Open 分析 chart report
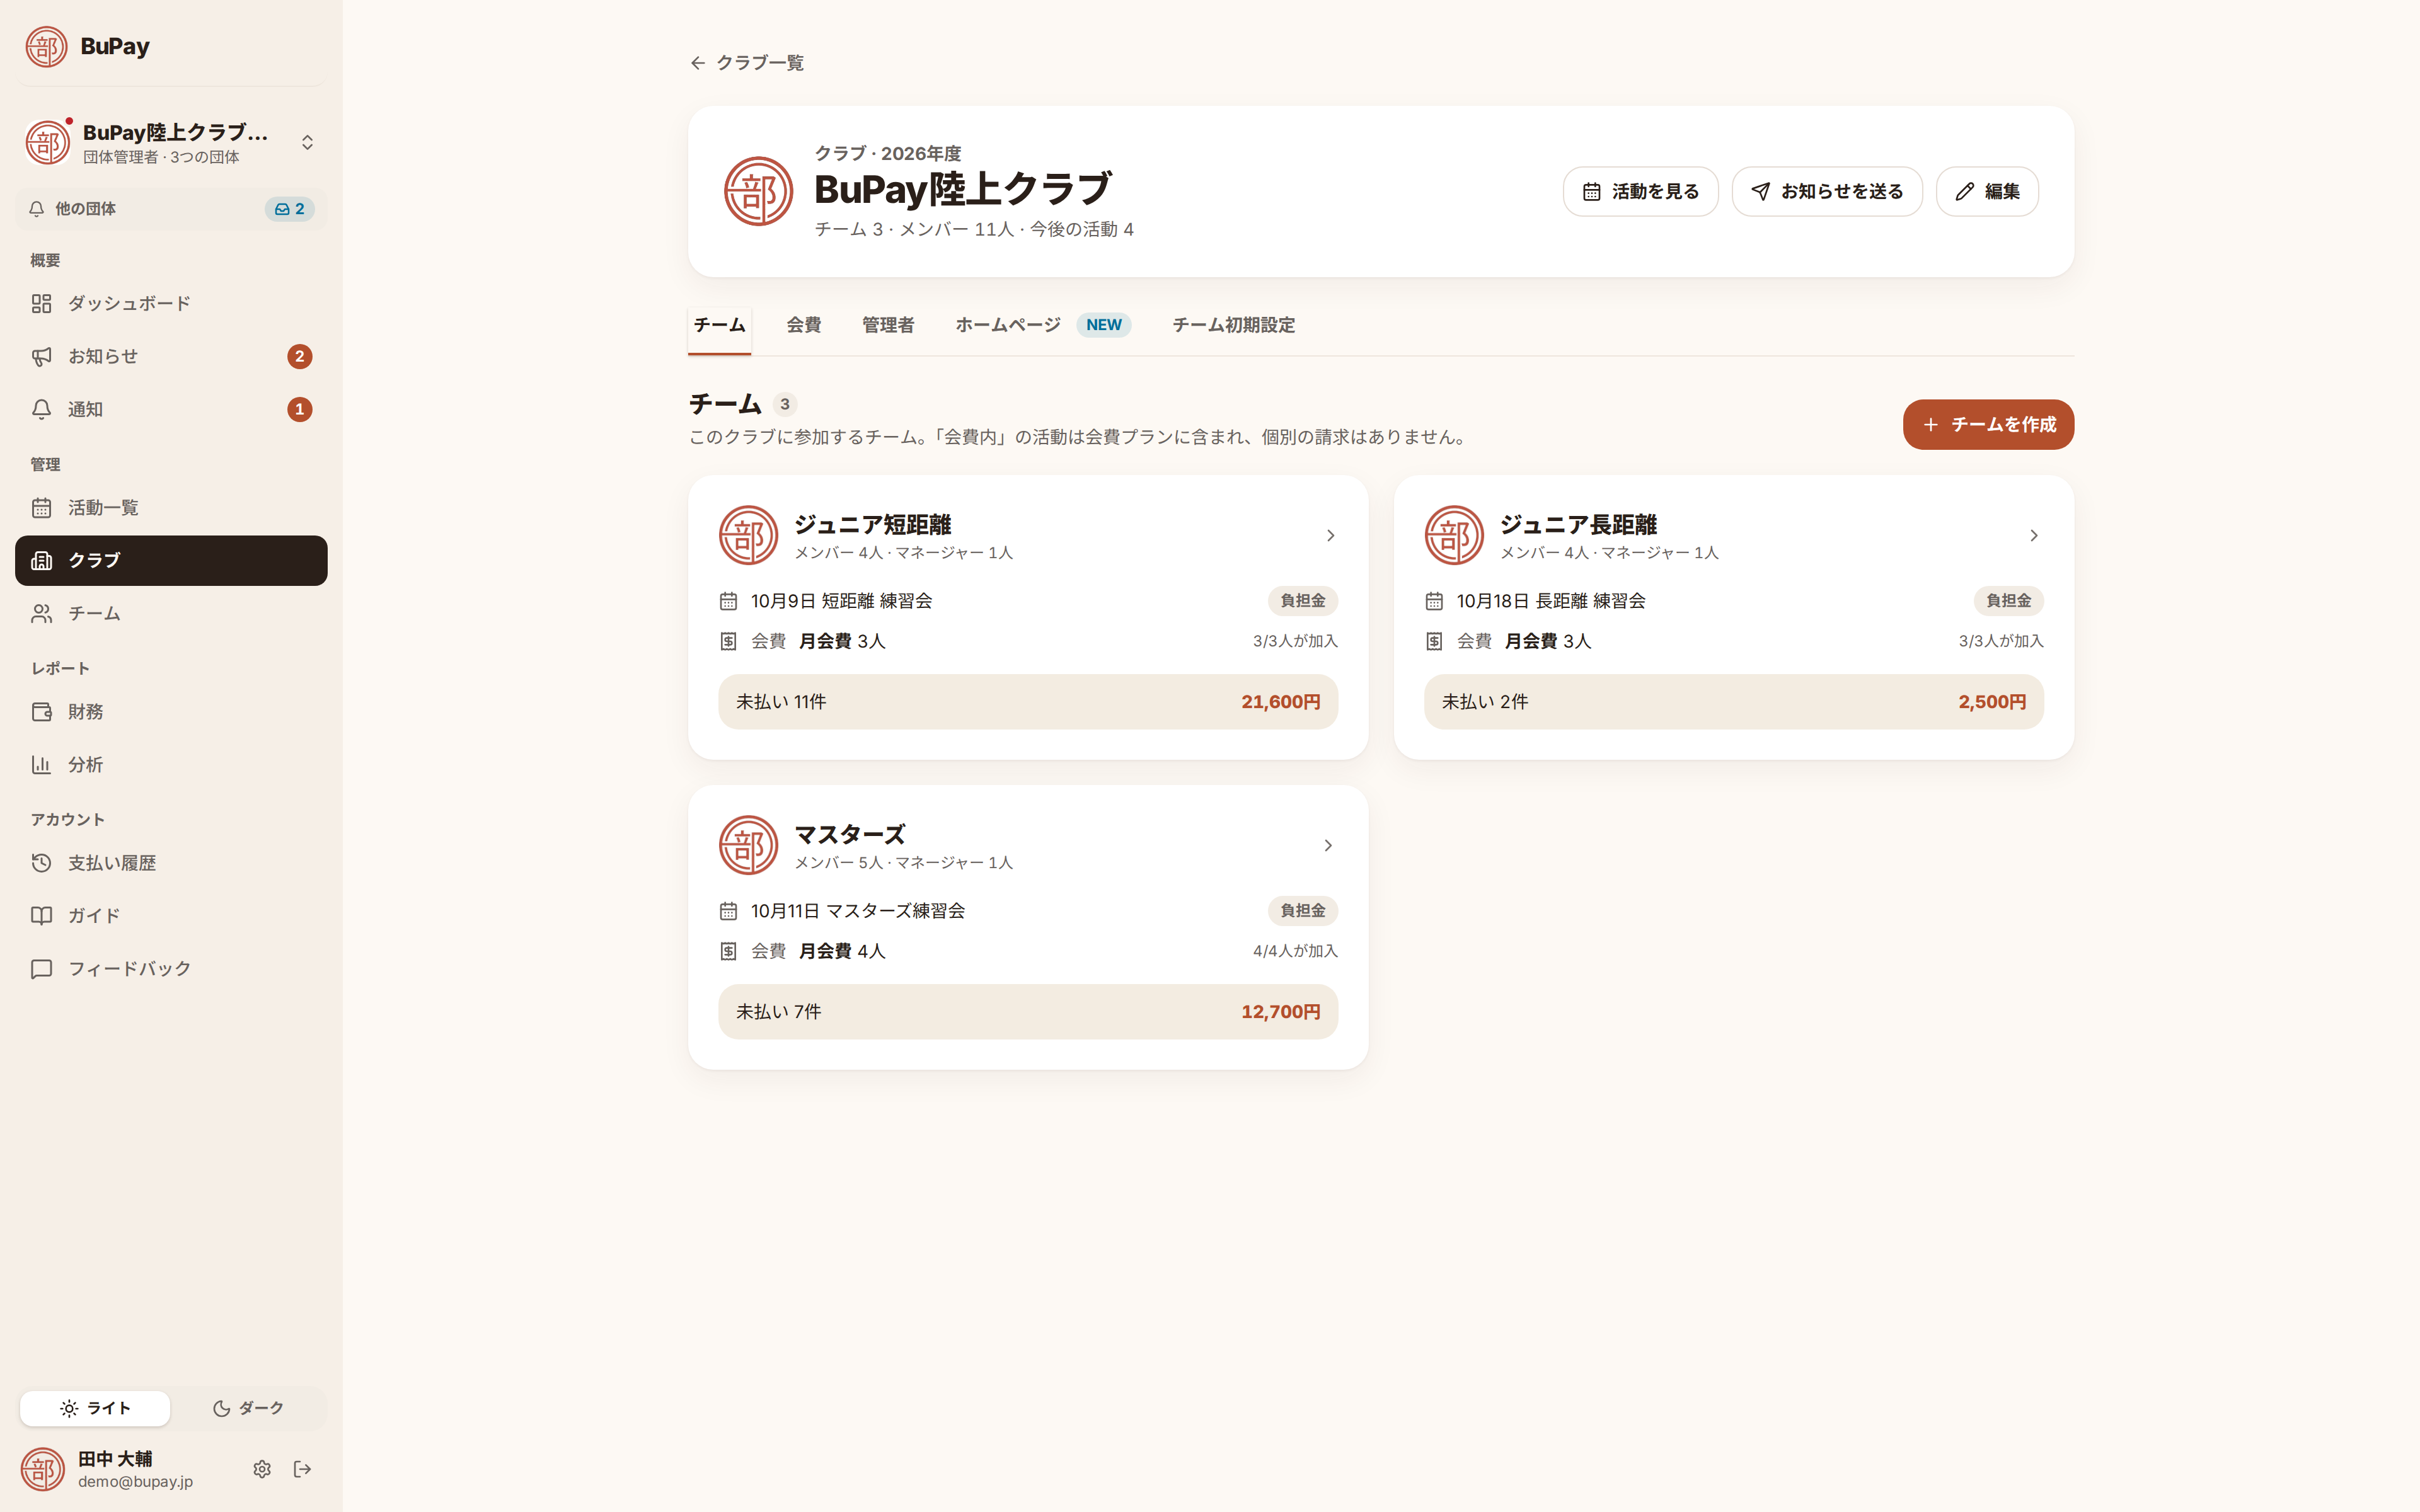2420x1512 pixels. 171,765
